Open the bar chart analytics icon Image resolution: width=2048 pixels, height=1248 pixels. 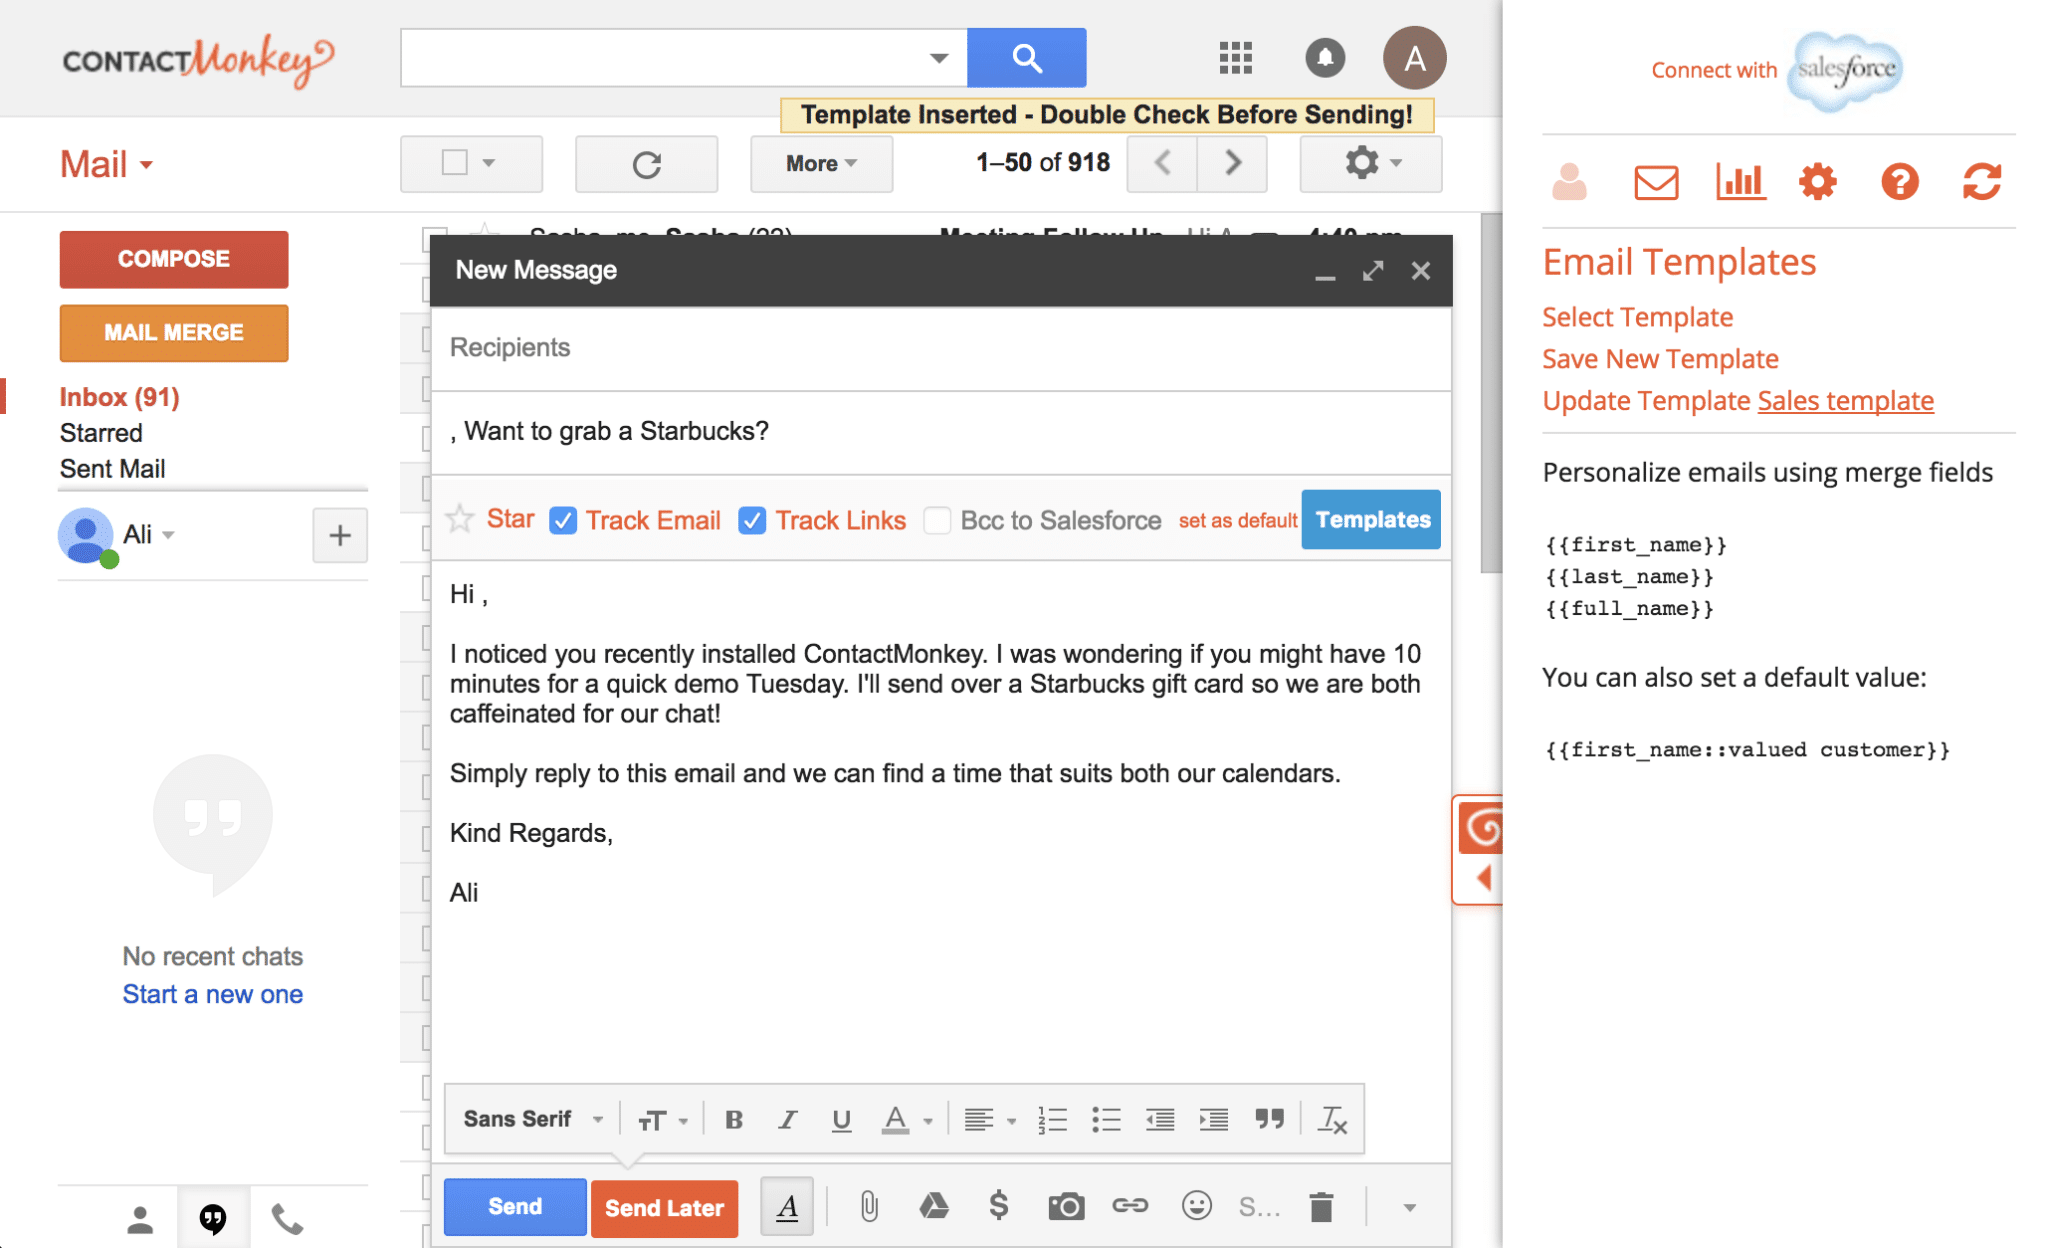pyautogui.click(x=1740, y=182)
